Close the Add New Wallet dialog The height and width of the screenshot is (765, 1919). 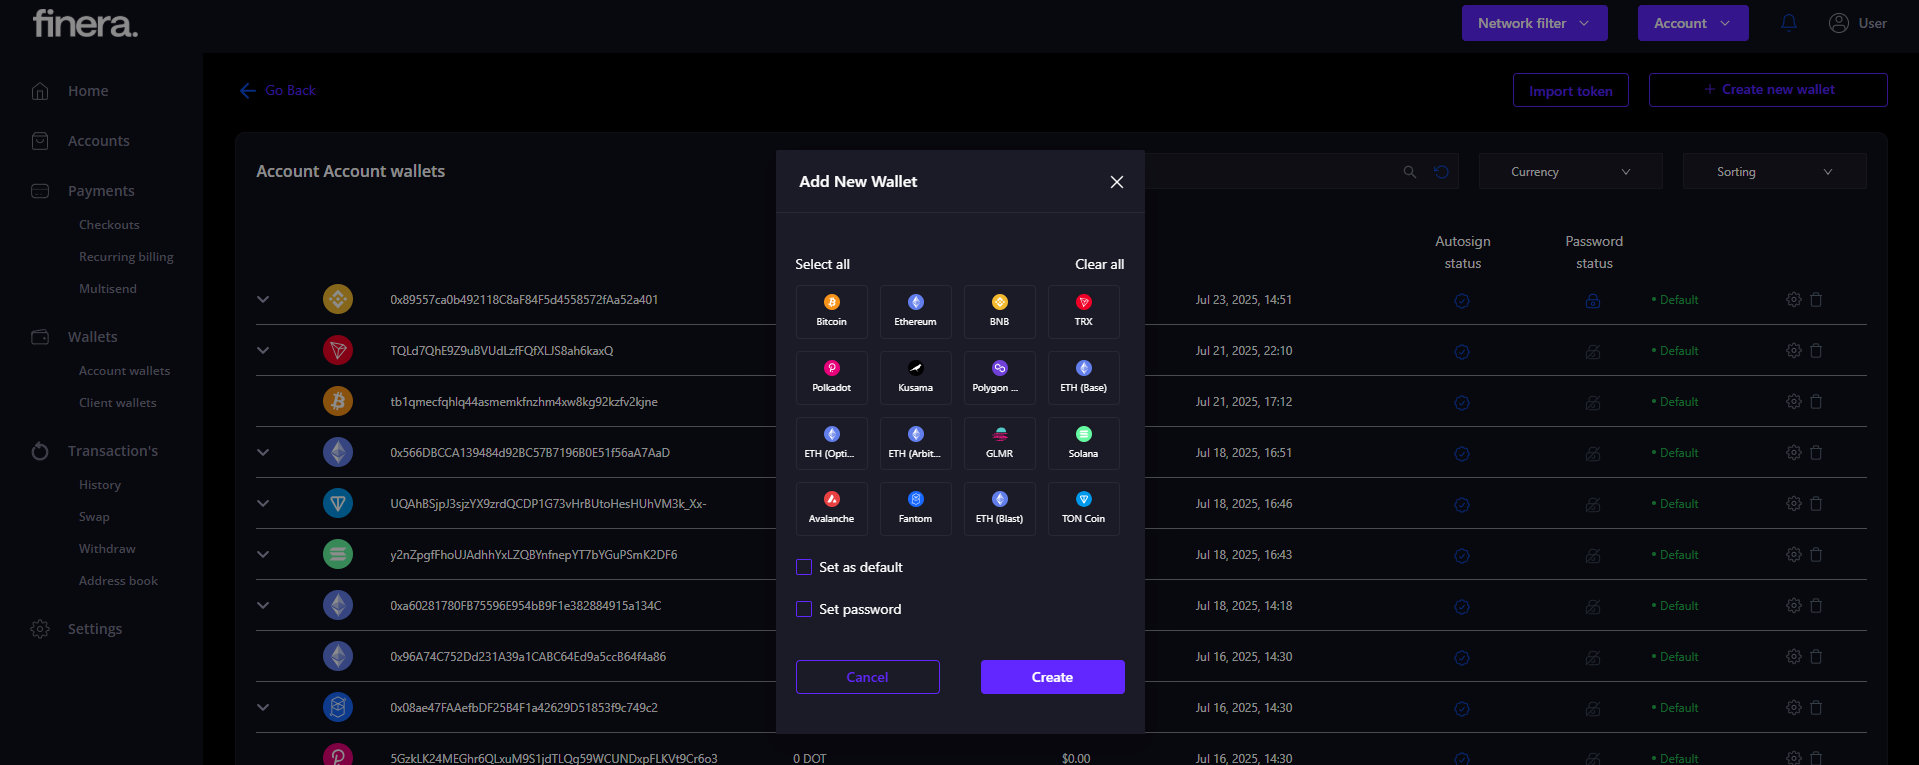point(1117,182)
